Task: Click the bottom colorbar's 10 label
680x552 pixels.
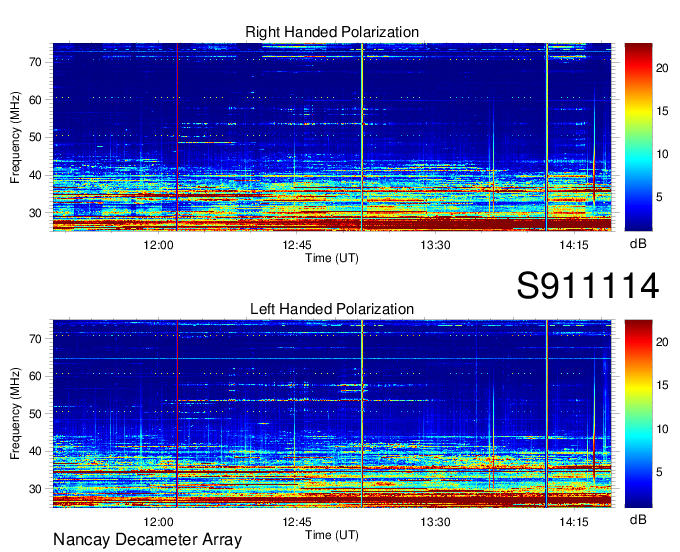Action: [662, 429]
